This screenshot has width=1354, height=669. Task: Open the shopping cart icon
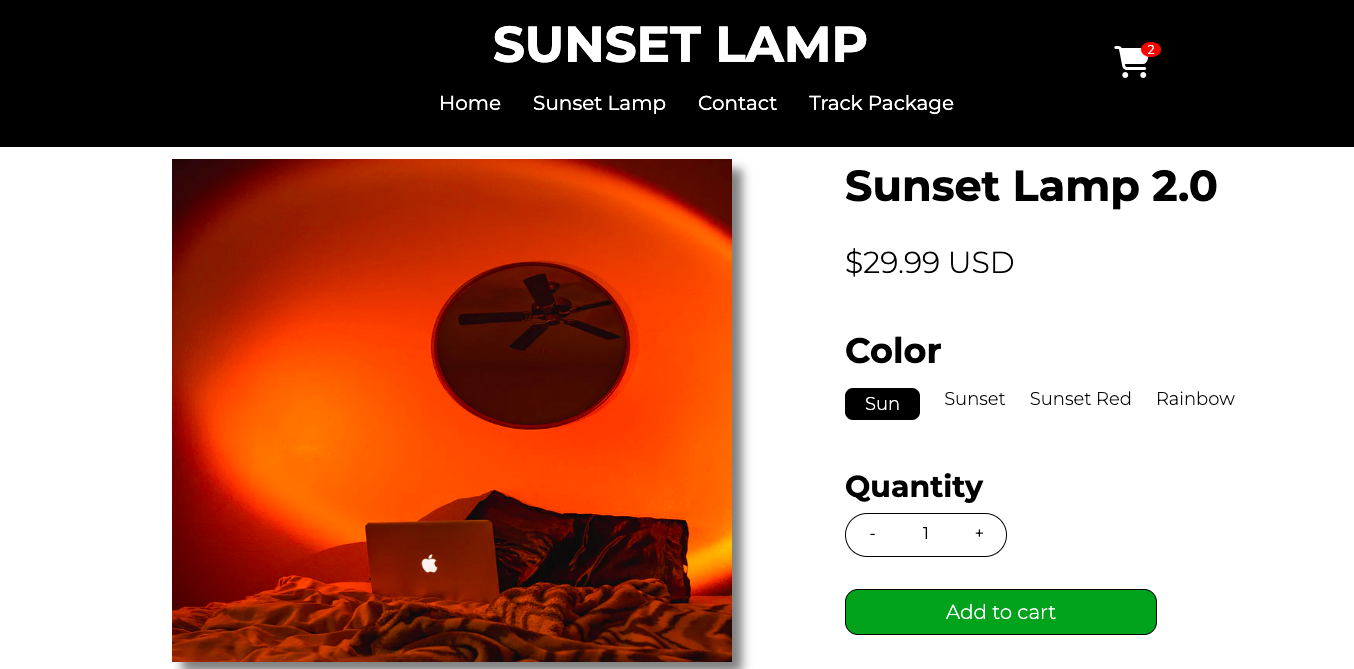click(1131, 62)
